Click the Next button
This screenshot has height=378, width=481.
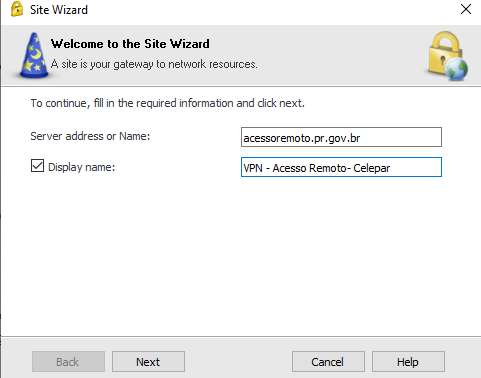(148, 362)
